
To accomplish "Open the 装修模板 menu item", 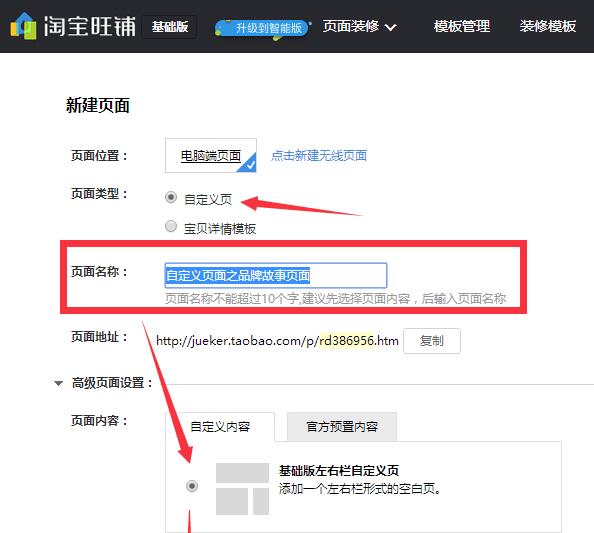I will [547, 26].
